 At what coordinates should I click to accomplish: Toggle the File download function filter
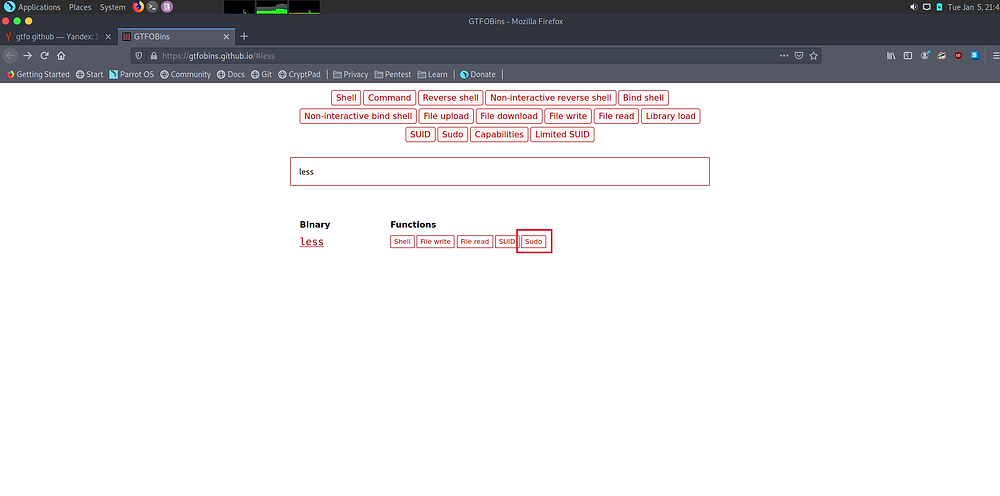pyautogui.click(x=509, y=116)
